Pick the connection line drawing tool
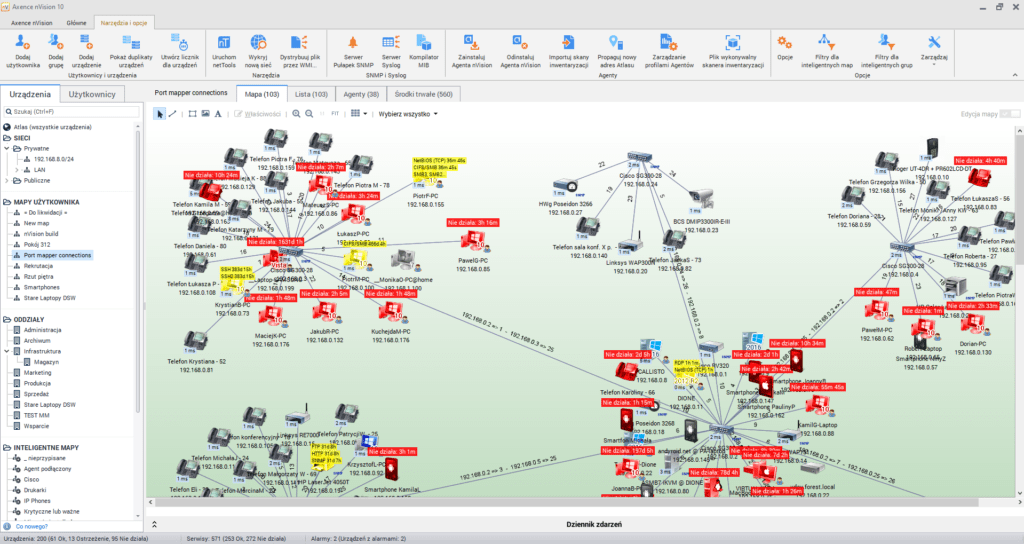 pyautogui.click(x=173, y=114)
